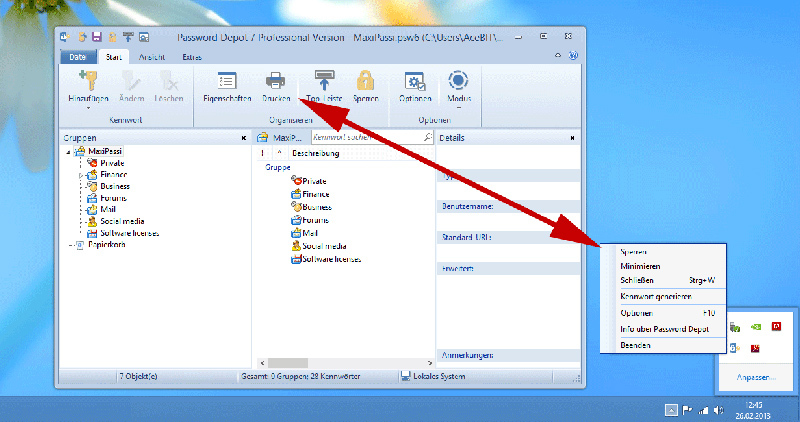This screenshot has width=800, height=422.
Task: Select Business in the Gruppen tree
Action: tap(115, 186)
